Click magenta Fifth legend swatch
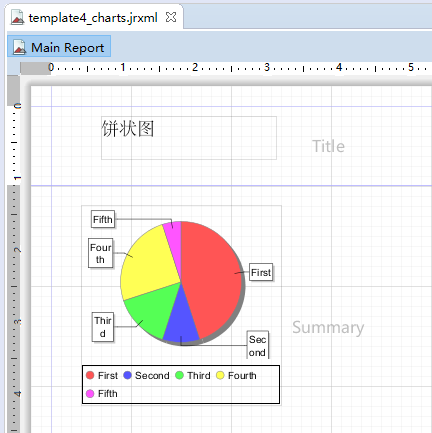 pos(90,393)
